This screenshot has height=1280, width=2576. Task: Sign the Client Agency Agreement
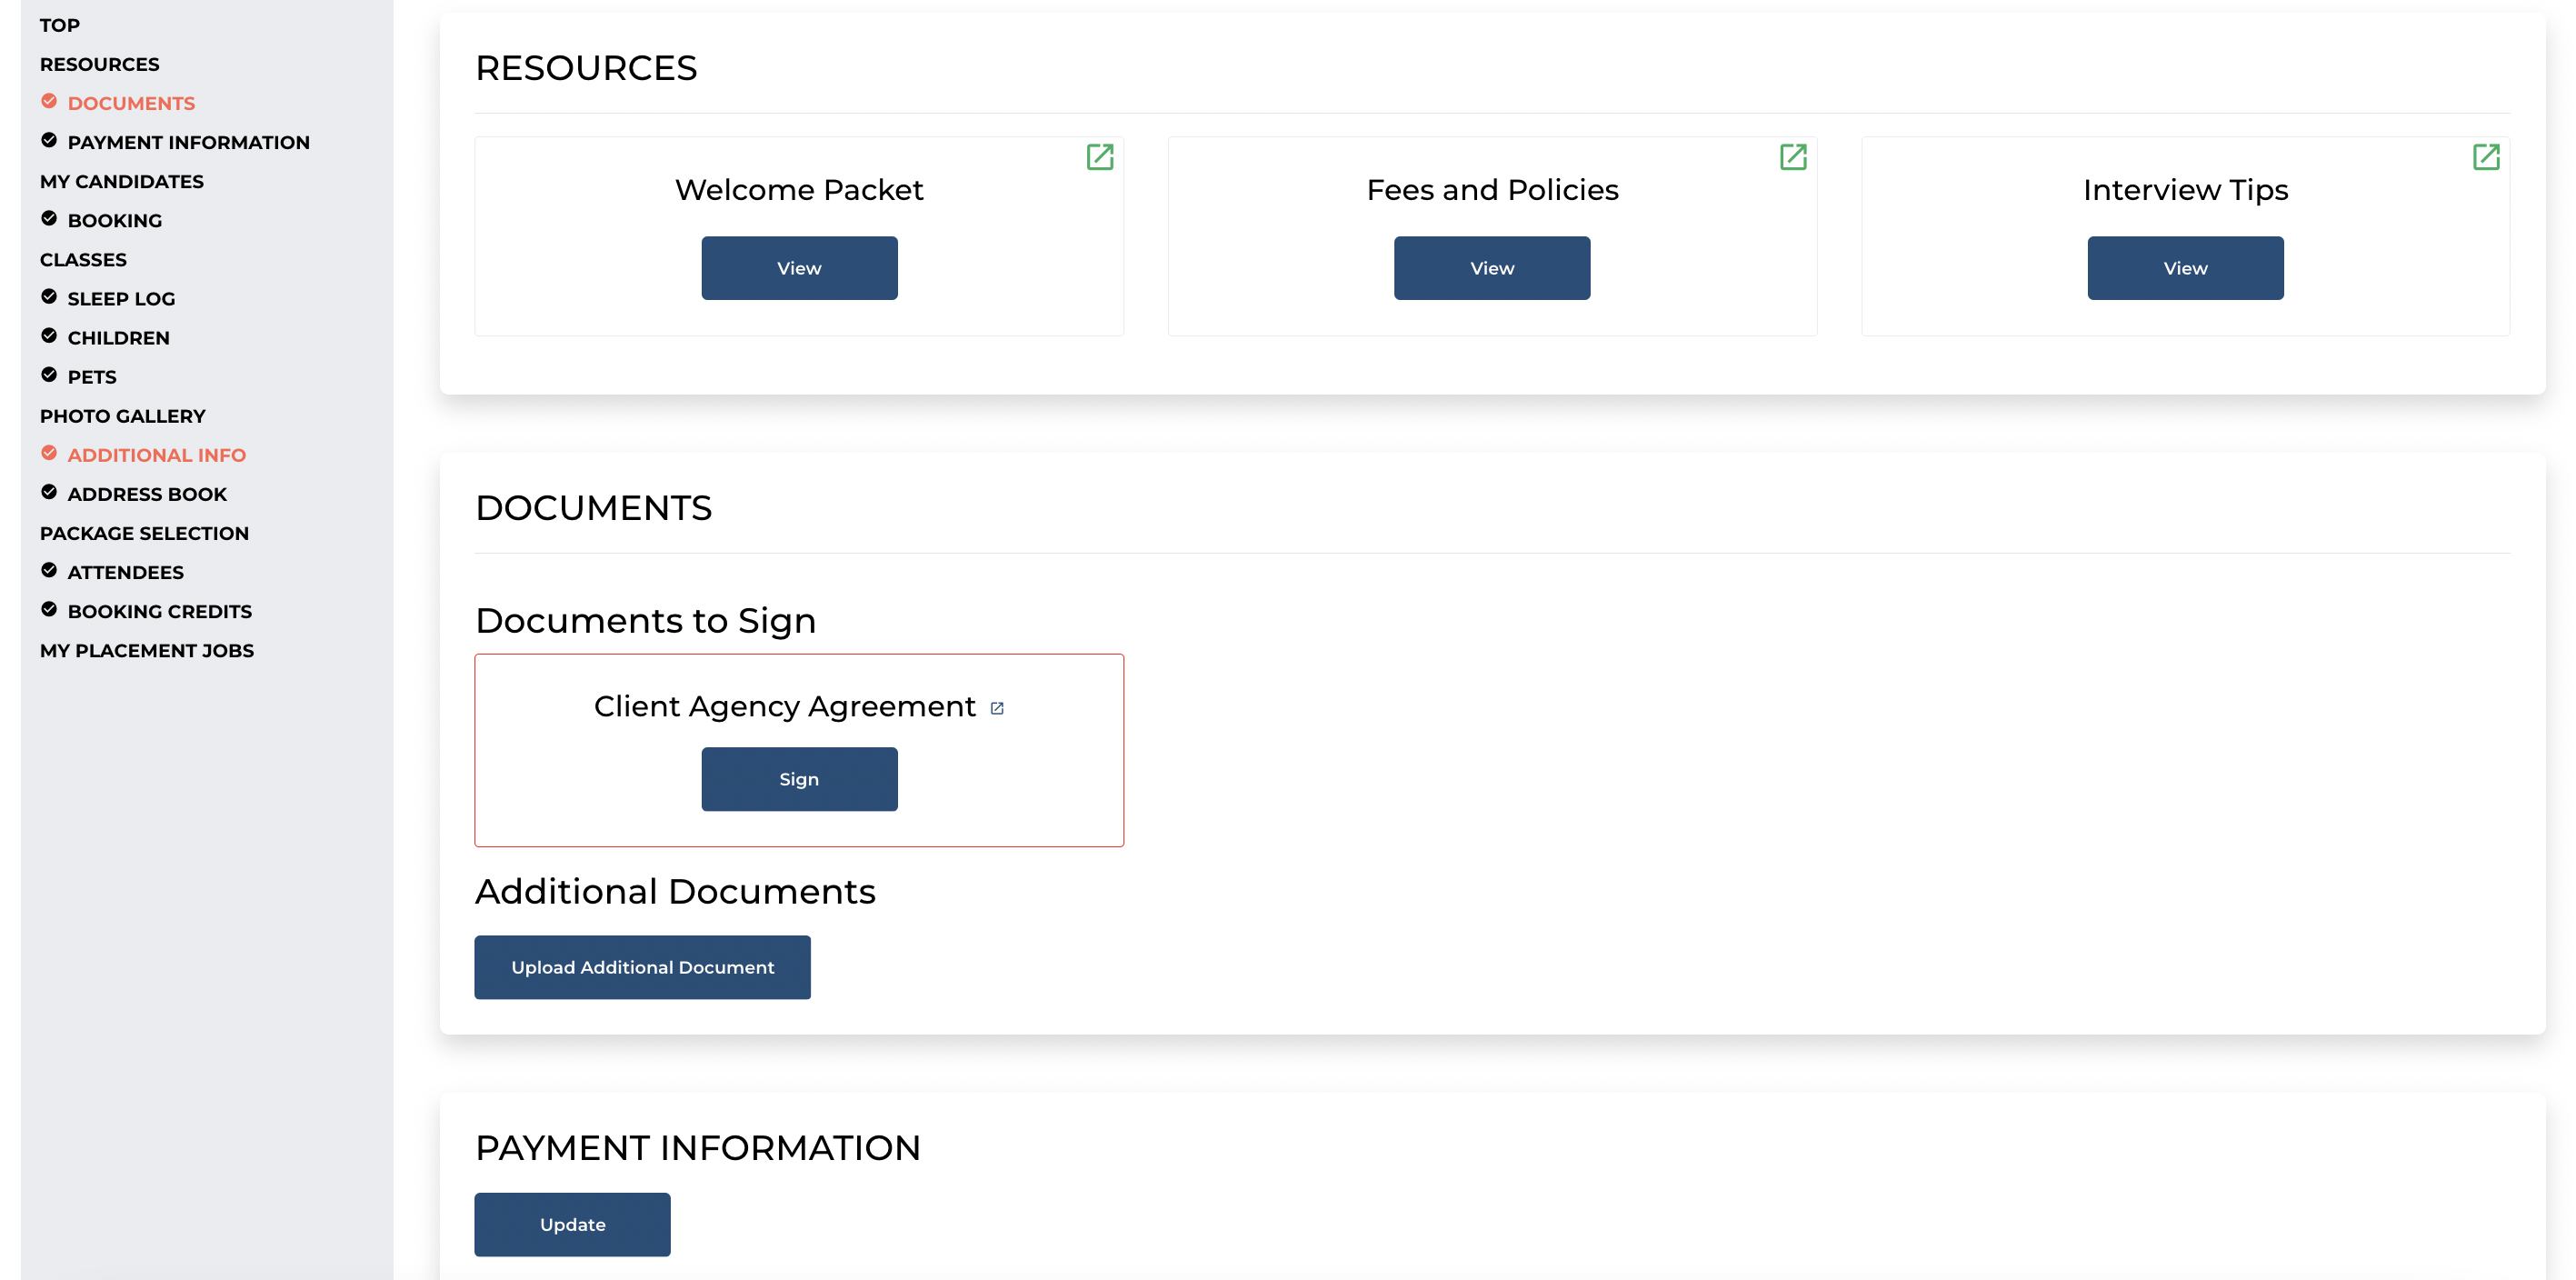[x=799, y=779]
